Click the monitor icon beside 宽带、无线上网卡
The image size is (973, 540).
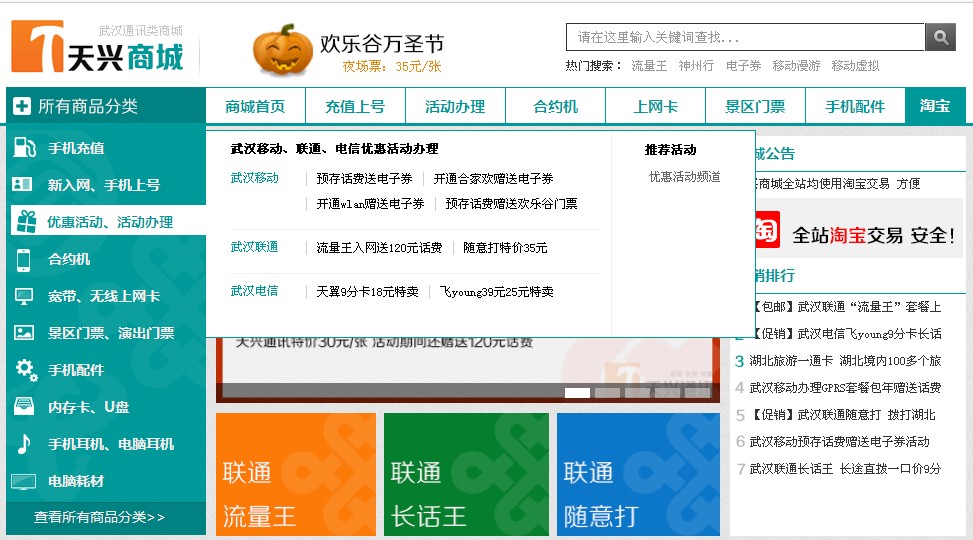click(x=24, y=296)
